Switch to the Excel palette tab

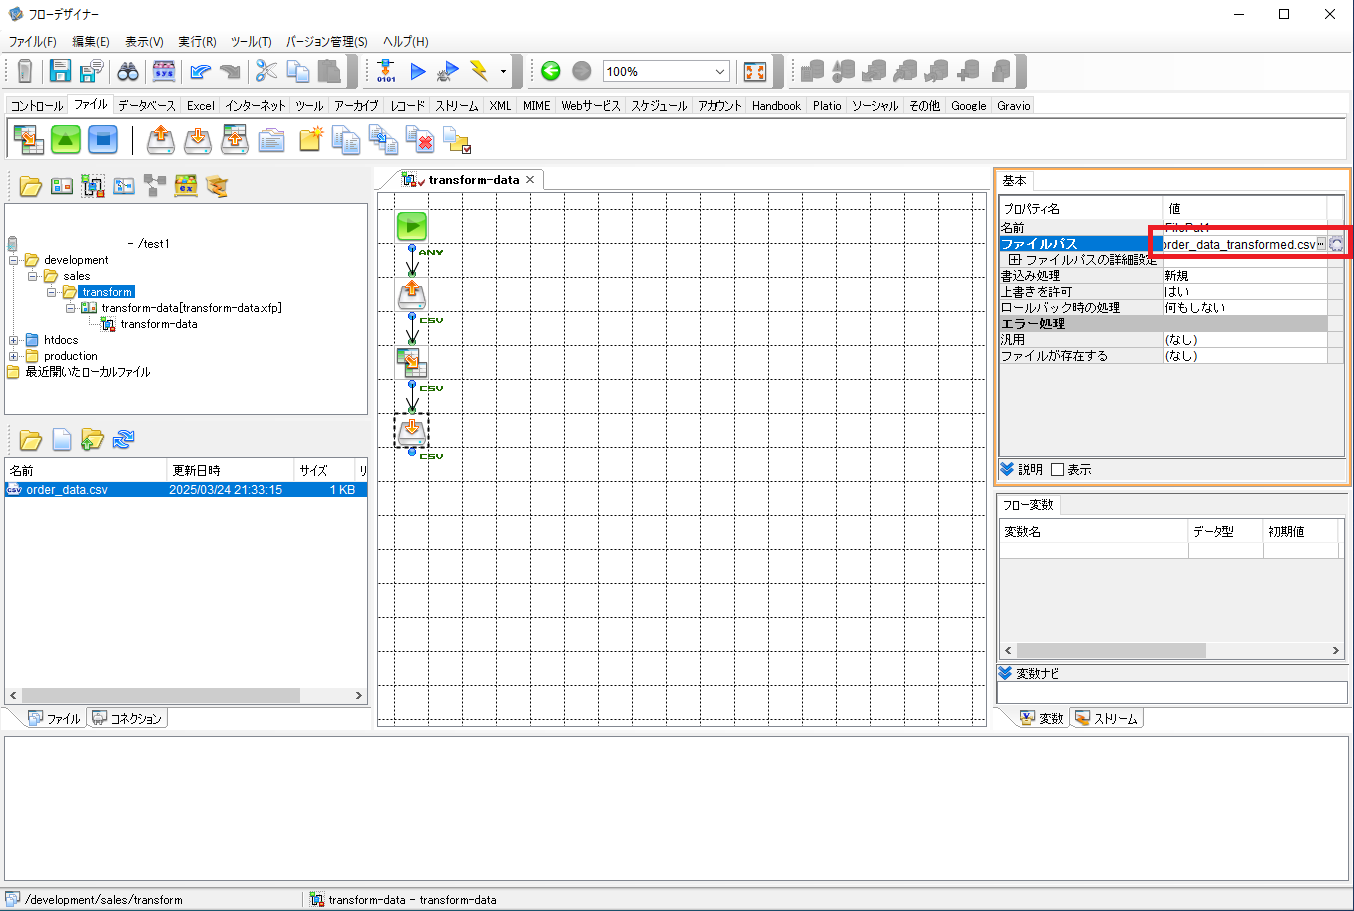pos(200,105)
